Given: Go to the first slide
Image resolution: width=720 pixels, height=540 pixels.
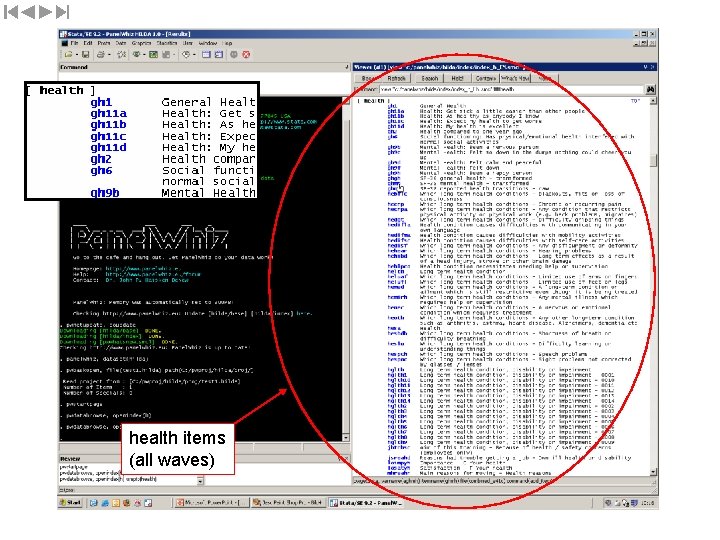Looking at the screenshot, I should point(11,12).
